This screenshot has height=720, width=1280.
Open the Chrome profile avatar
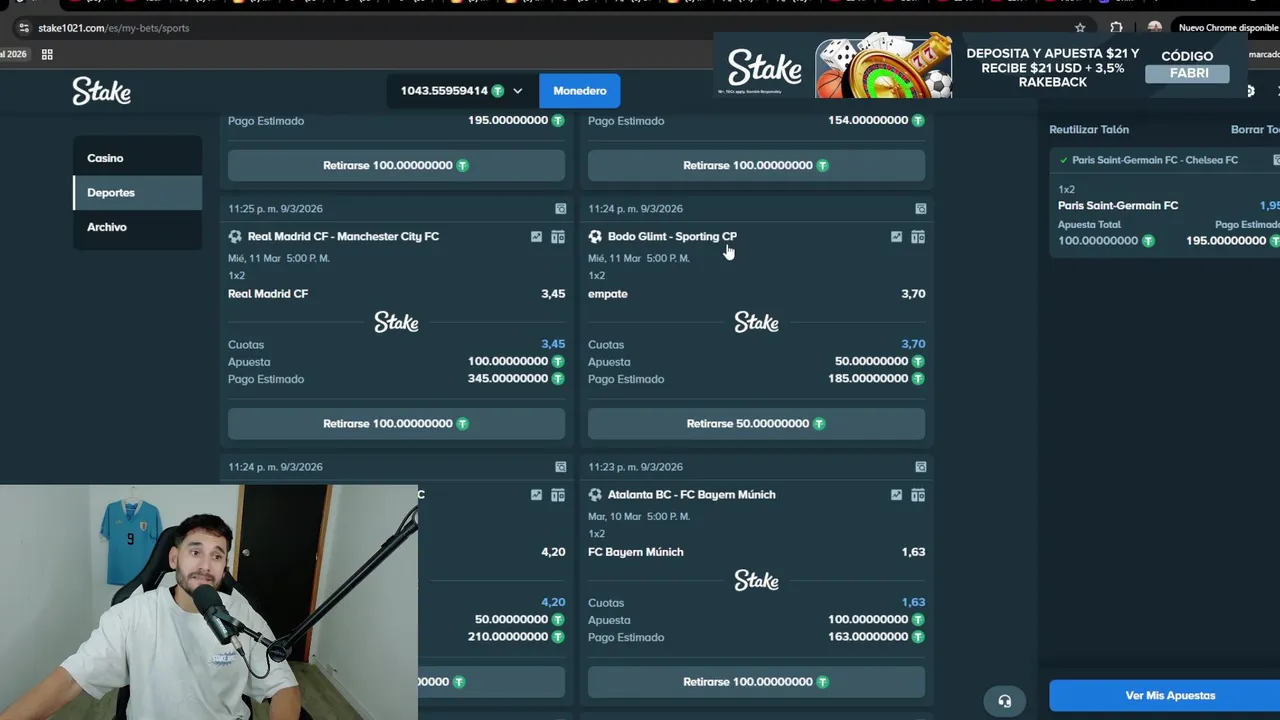pos(1155,28)
